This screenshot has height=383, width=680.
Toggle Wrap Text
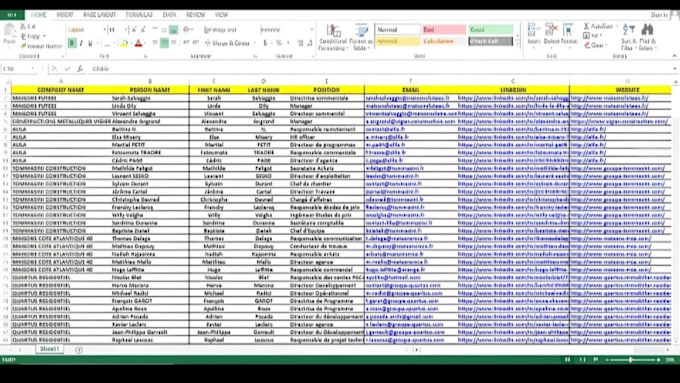pos(220,30)
